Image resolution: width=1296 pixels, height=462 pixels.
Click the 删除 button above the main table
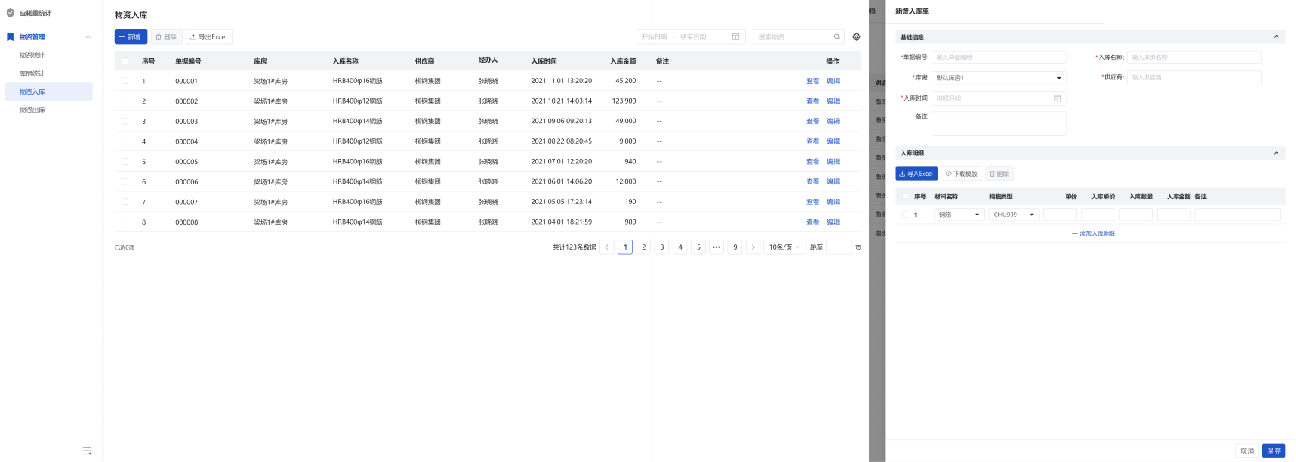167,36
